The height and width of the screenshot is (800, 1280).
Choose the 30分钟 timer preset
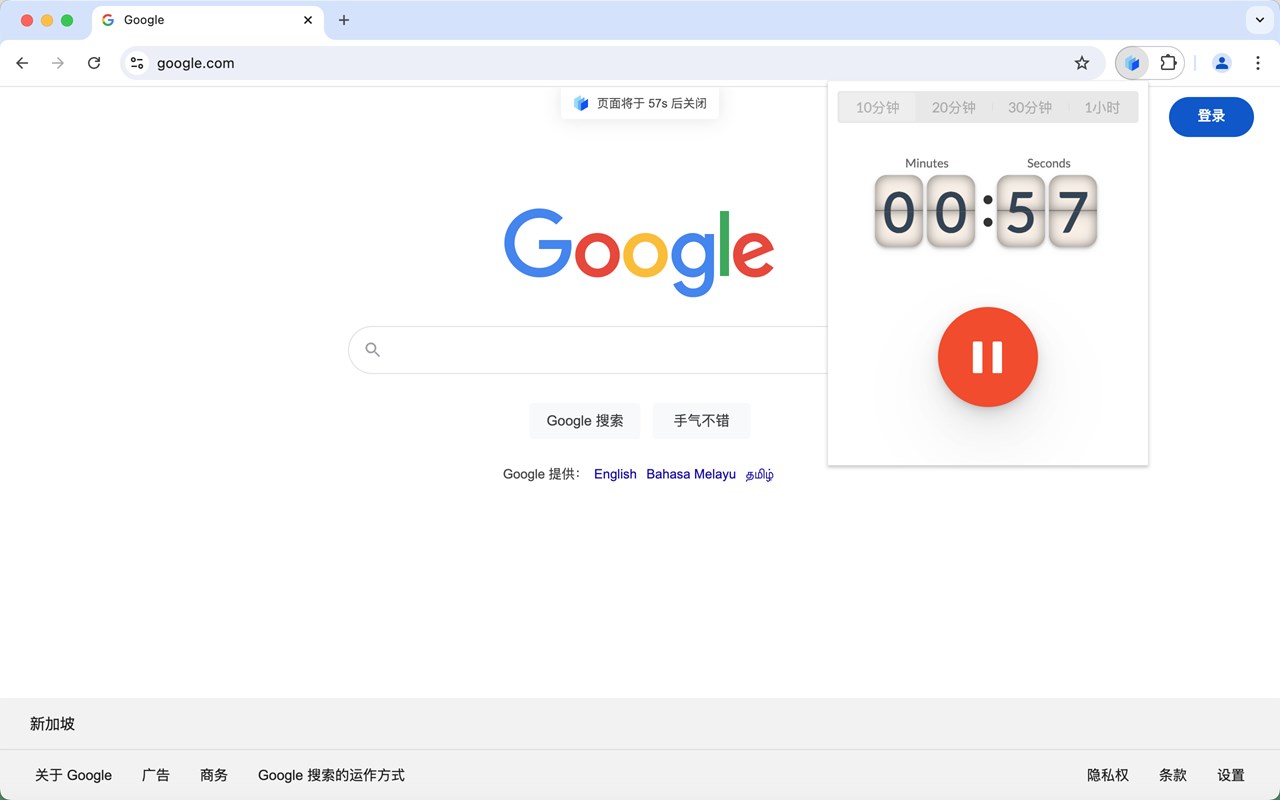pyautogui.click(x=1029, y=107)
